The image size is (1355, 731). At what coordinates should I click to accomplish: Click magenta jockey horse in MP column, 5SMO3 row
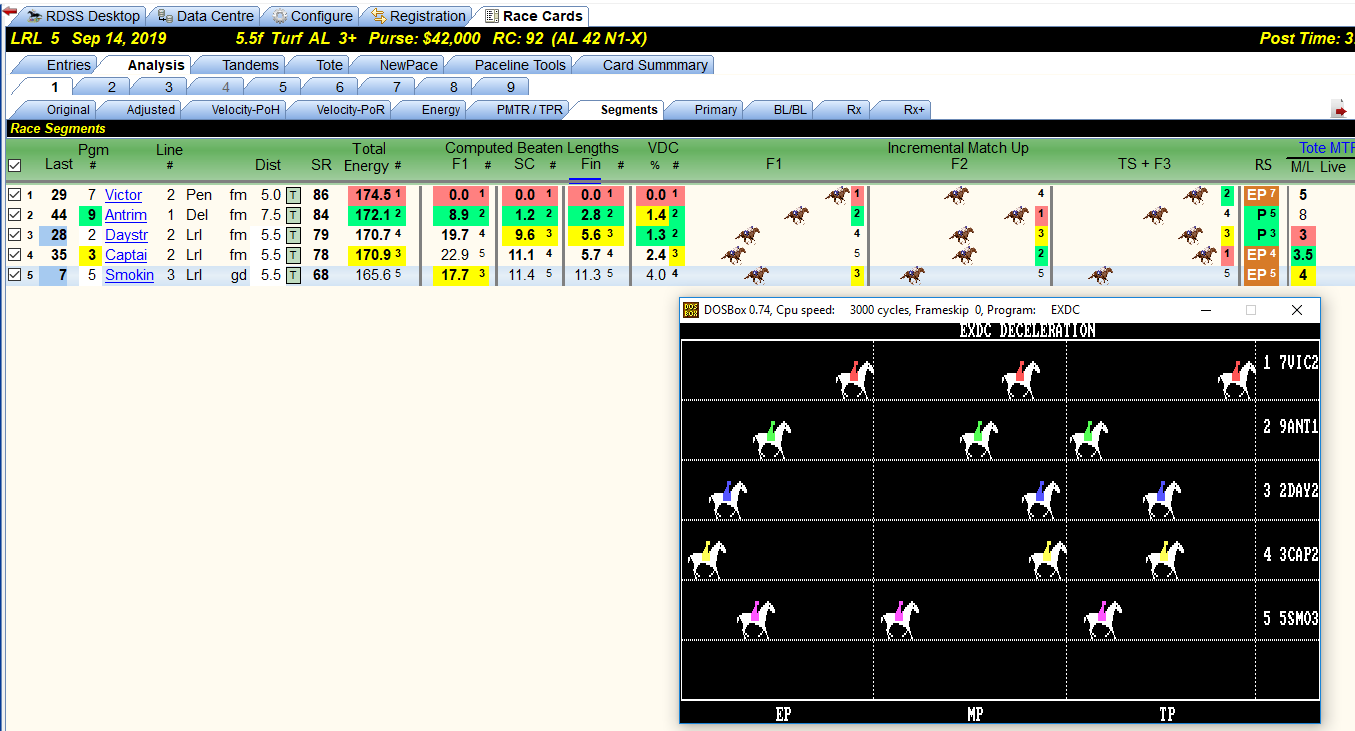click(900, 619)
